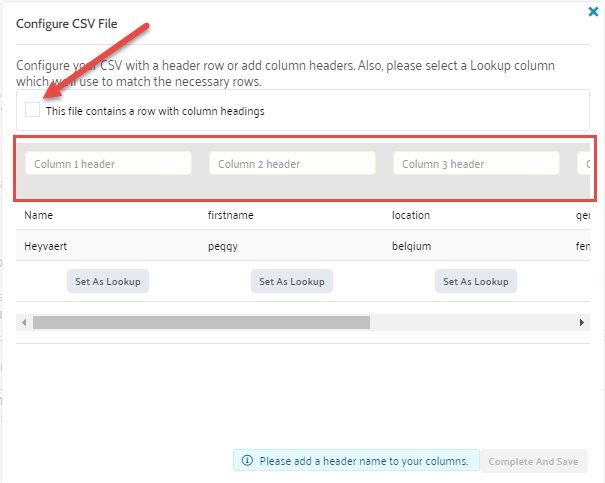Click empty scrollbar track right of thumb
Image resolution: width=605 pixels, height=483 pixels.
pyautogui.click(x=470, y=323)
